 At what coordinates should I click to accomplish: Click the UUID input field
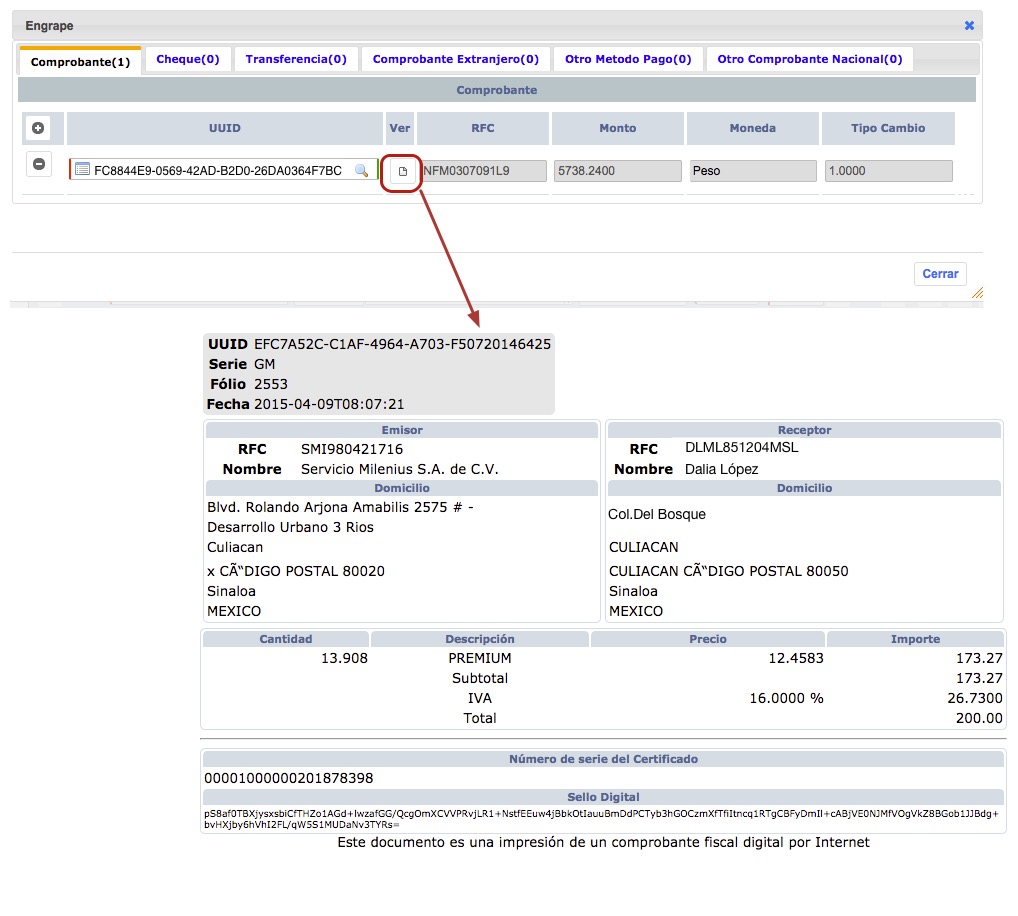pyautogui.click(x=223, y=171)
